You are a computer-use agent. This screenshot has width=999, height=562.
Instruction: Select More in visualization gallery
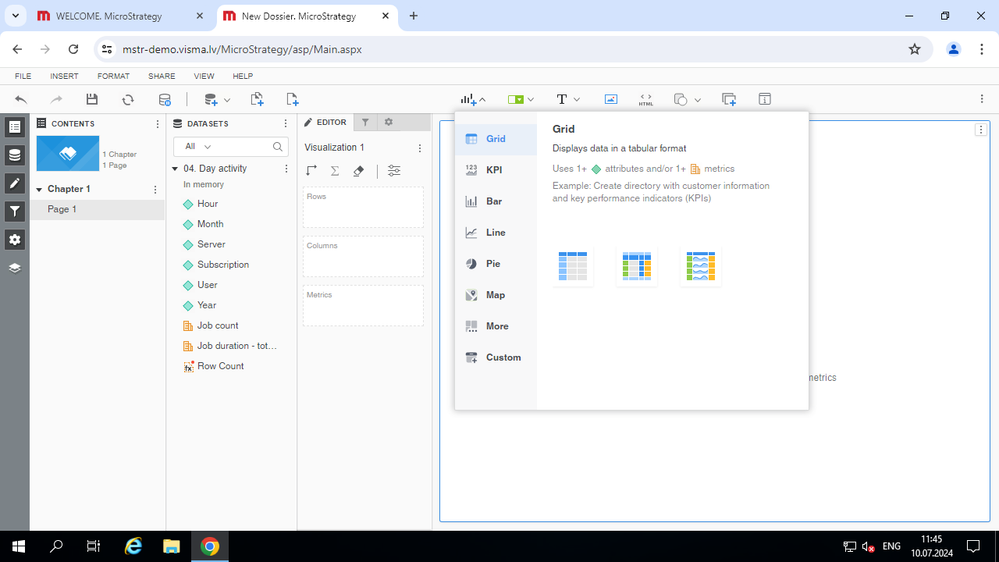pos(496,326)
